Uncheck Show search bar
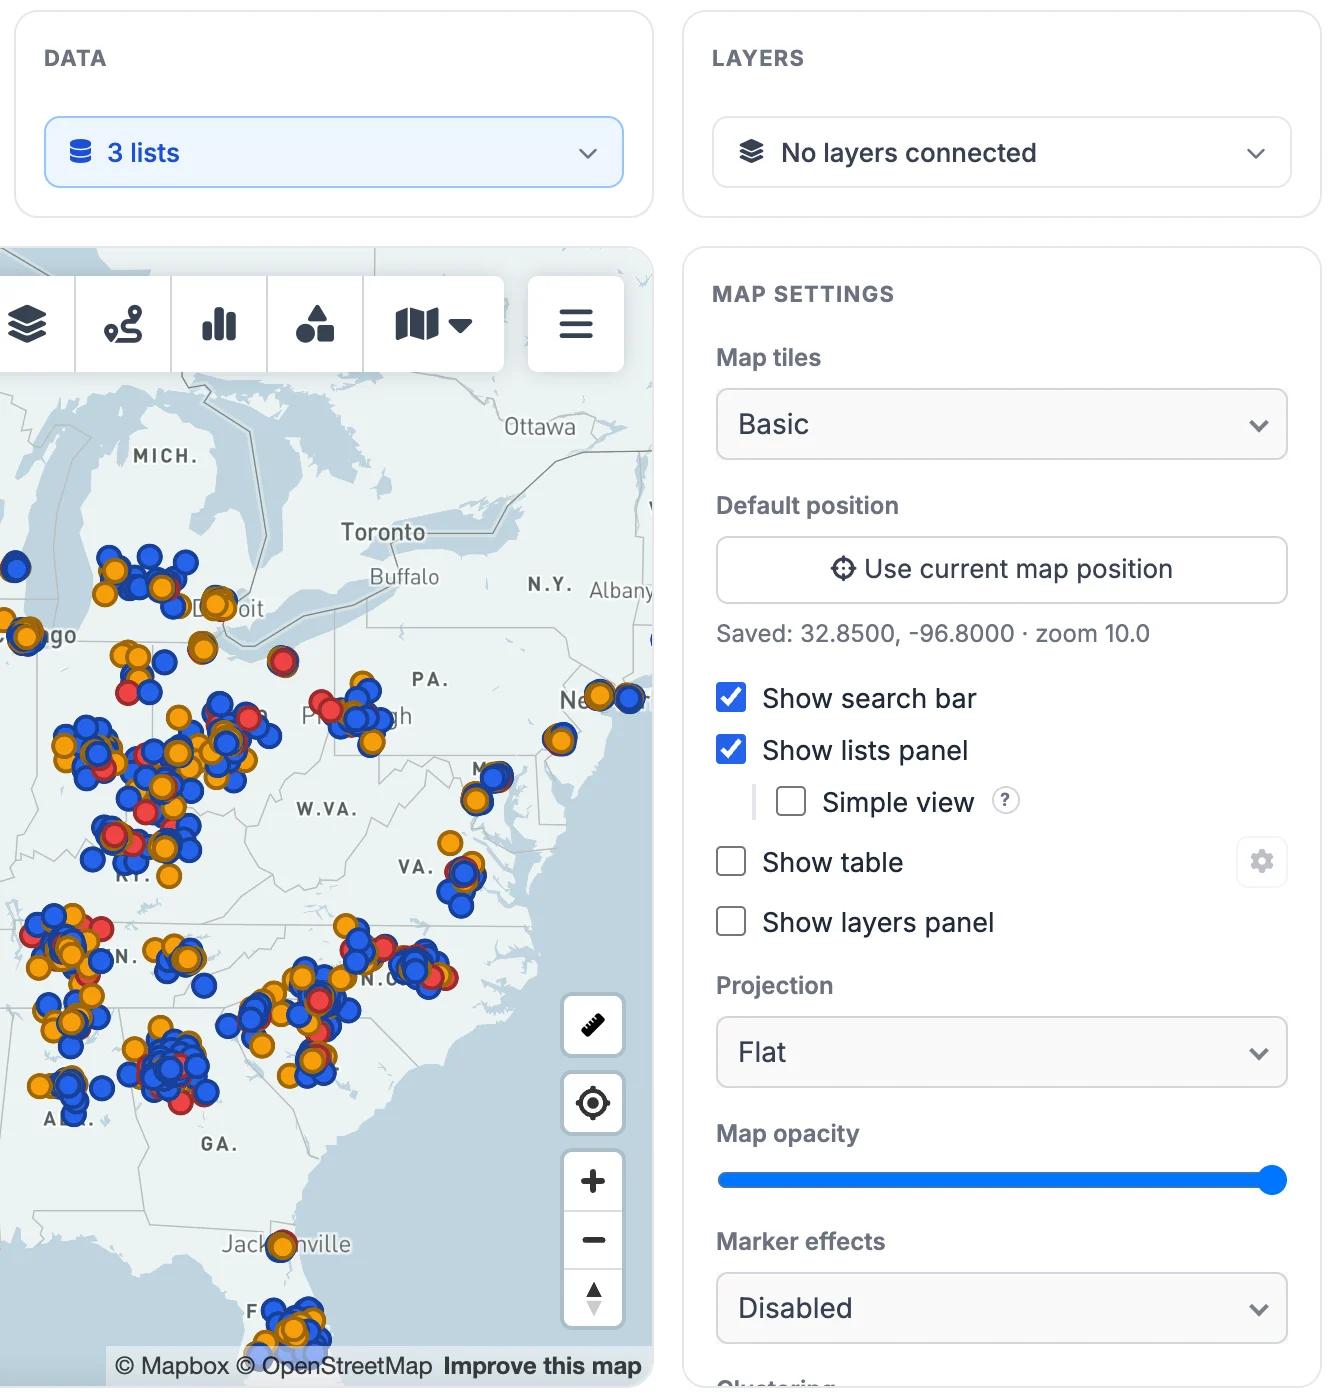 click(x=731, y=697)
